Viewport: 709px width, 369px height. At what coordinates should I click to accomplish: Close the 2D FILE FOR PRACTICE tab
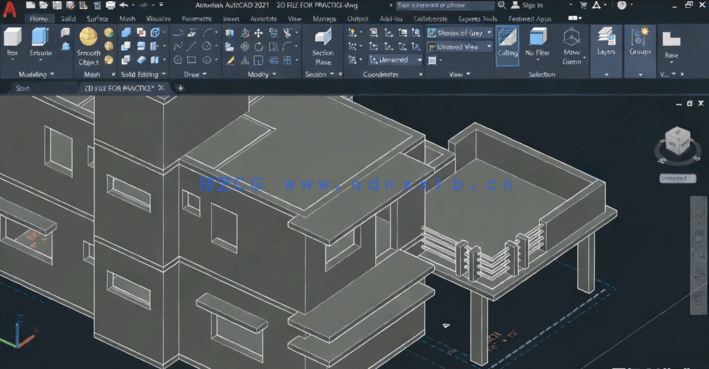(161, 88)
